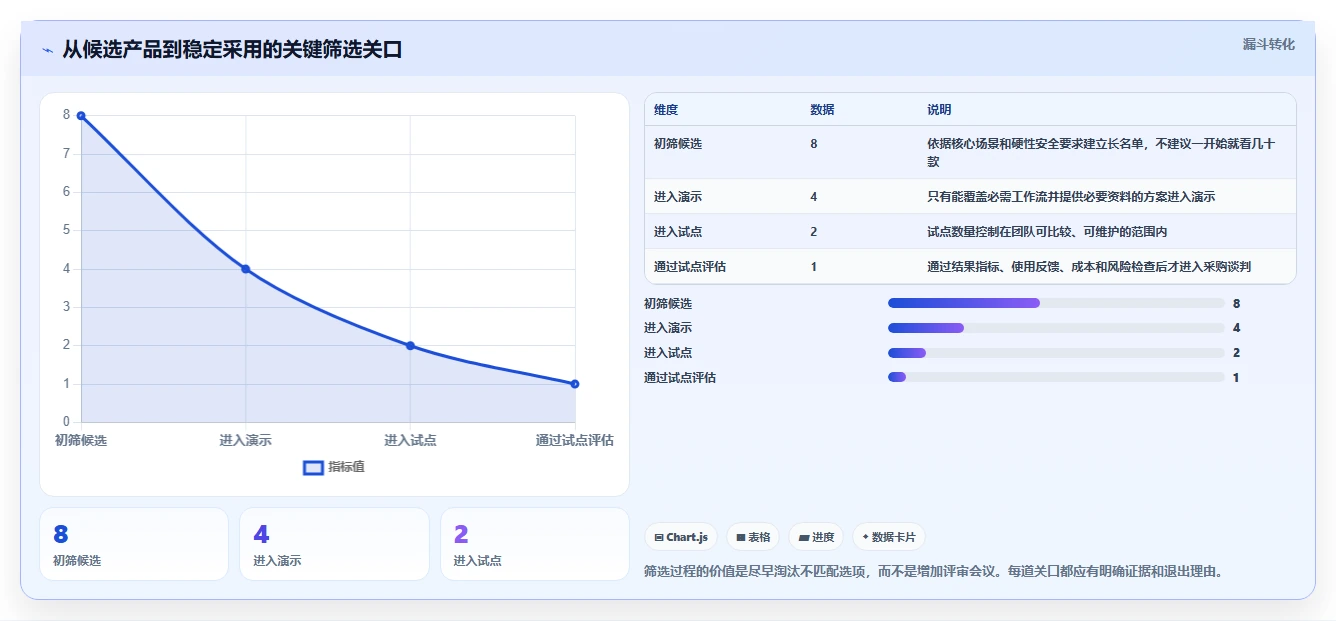
Task: Open the stat card showing 2 进入试点
Action: click(x=535, y=544)
